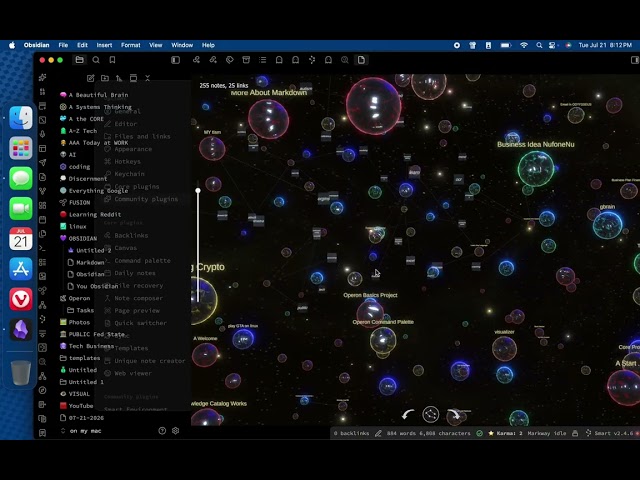Screen dimensions: 640x480
Task: Click the magnifier-zoom icon in the top toolbar
Action: 345,60
